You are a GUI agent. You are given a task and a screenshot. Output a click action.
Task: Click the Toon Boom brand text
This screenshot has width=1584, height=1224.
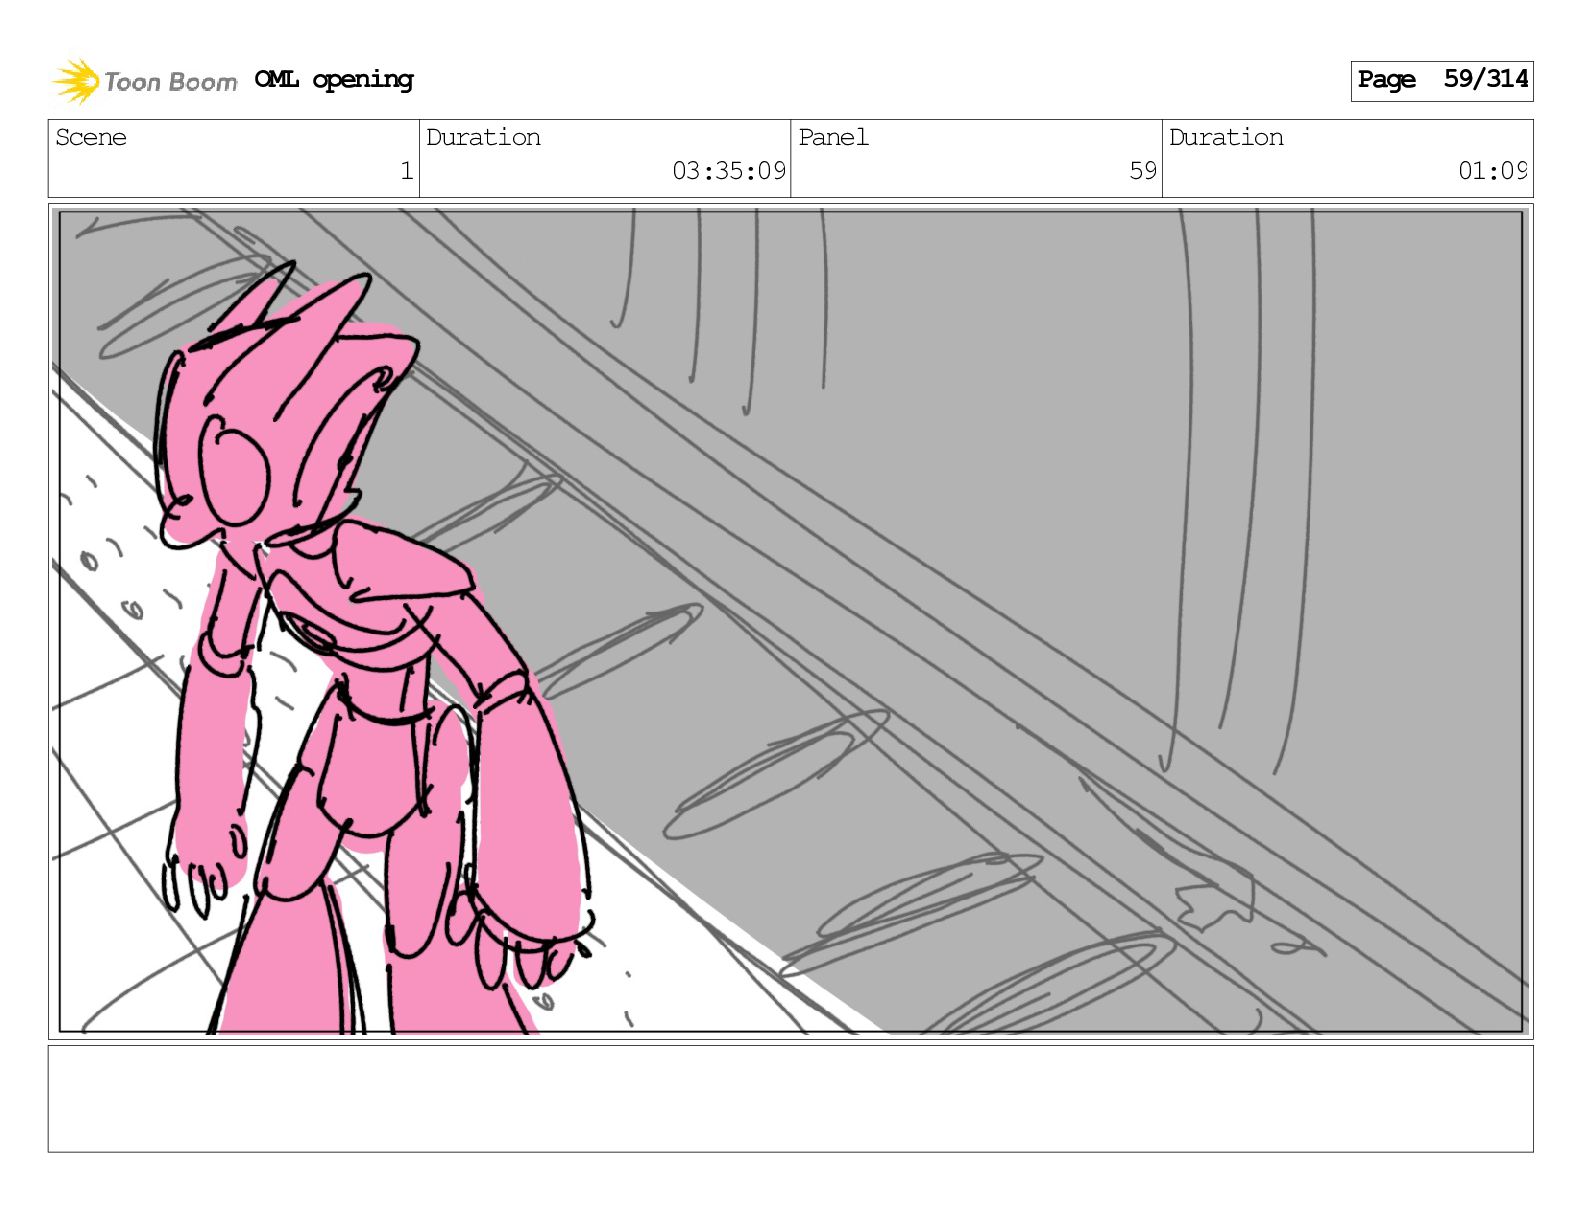tap(170, 82)
